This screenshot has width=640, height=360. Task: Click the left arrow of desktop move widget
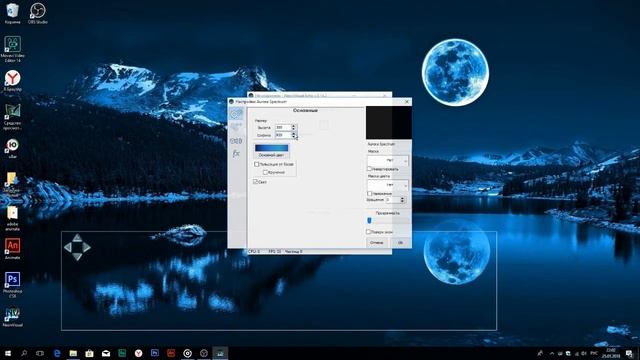coord(68,247)
